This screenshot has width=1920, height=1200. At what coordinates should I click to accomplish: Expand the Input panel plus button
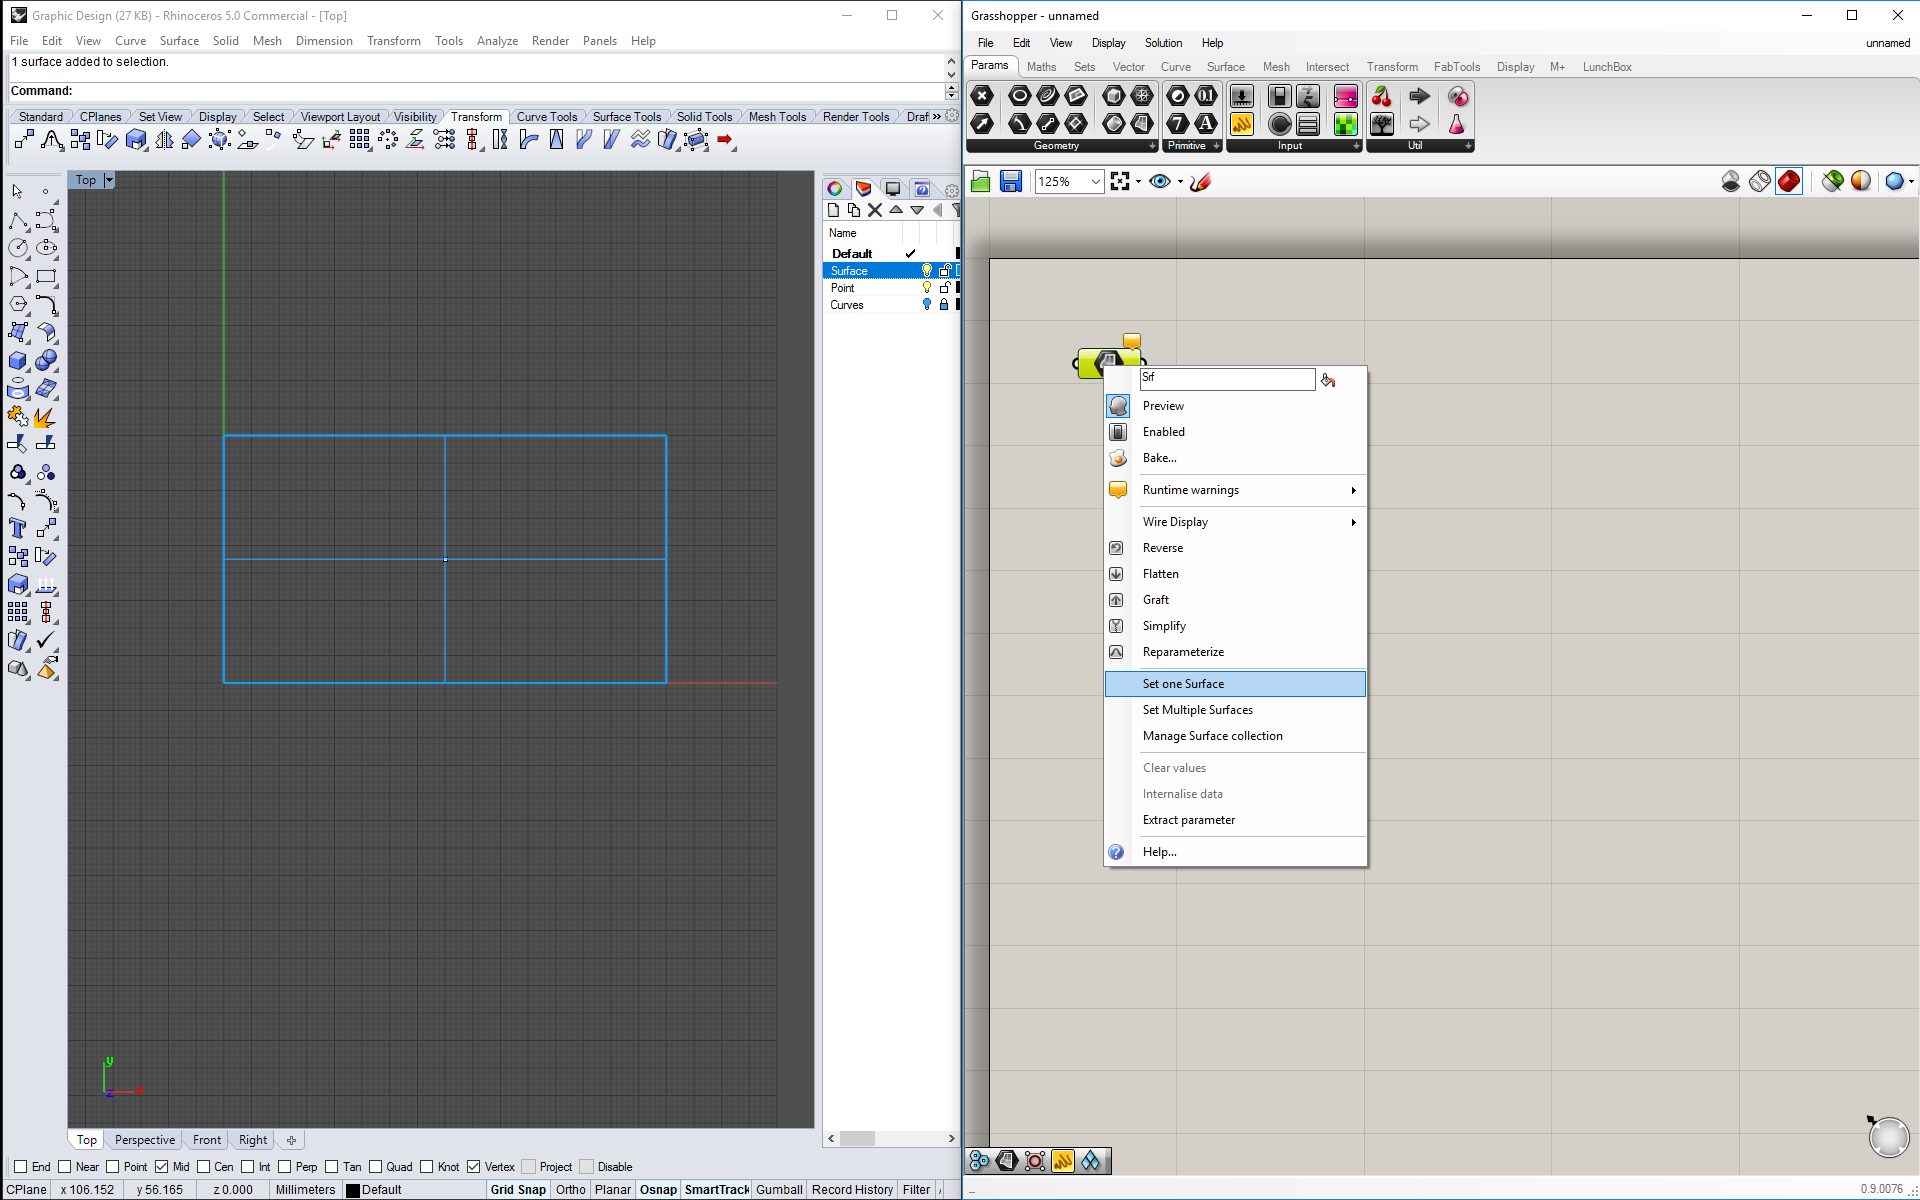(1356, 146)
